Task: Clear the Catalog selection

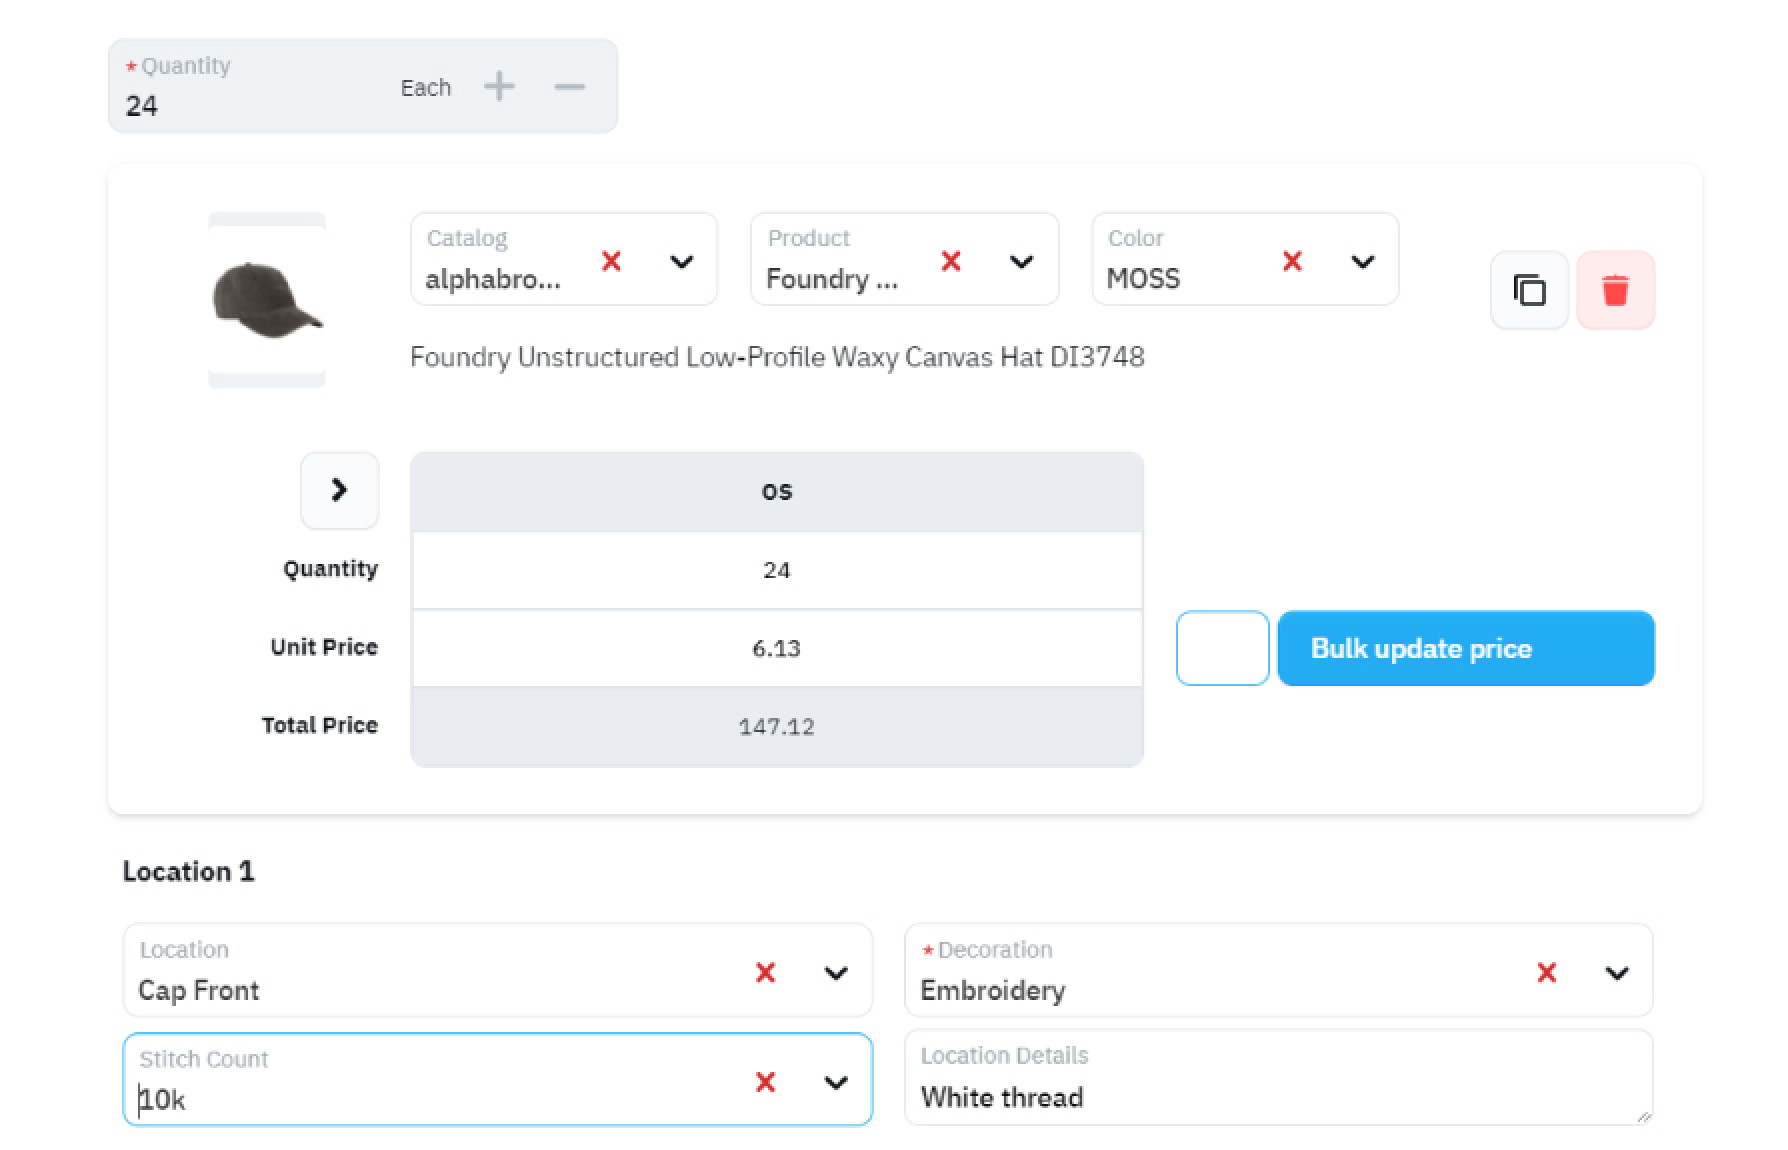Action: pyautogui.click(x=611, y=261)
